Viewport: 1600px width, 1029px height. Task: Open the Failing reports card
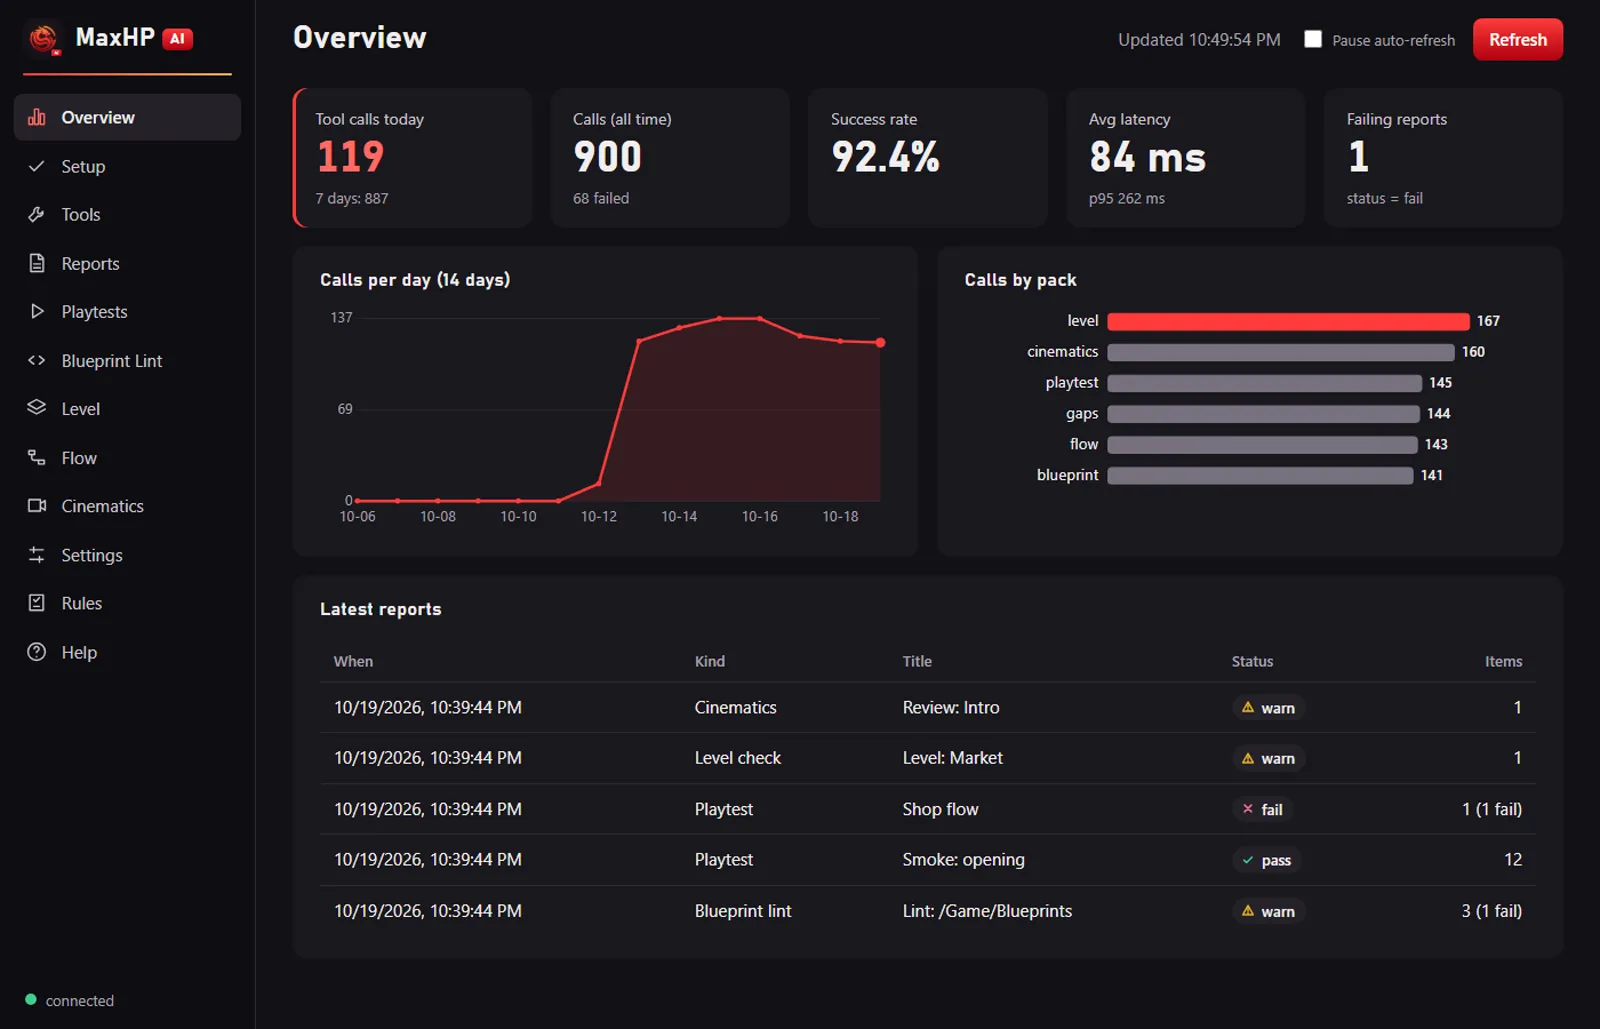point(1443,157)
